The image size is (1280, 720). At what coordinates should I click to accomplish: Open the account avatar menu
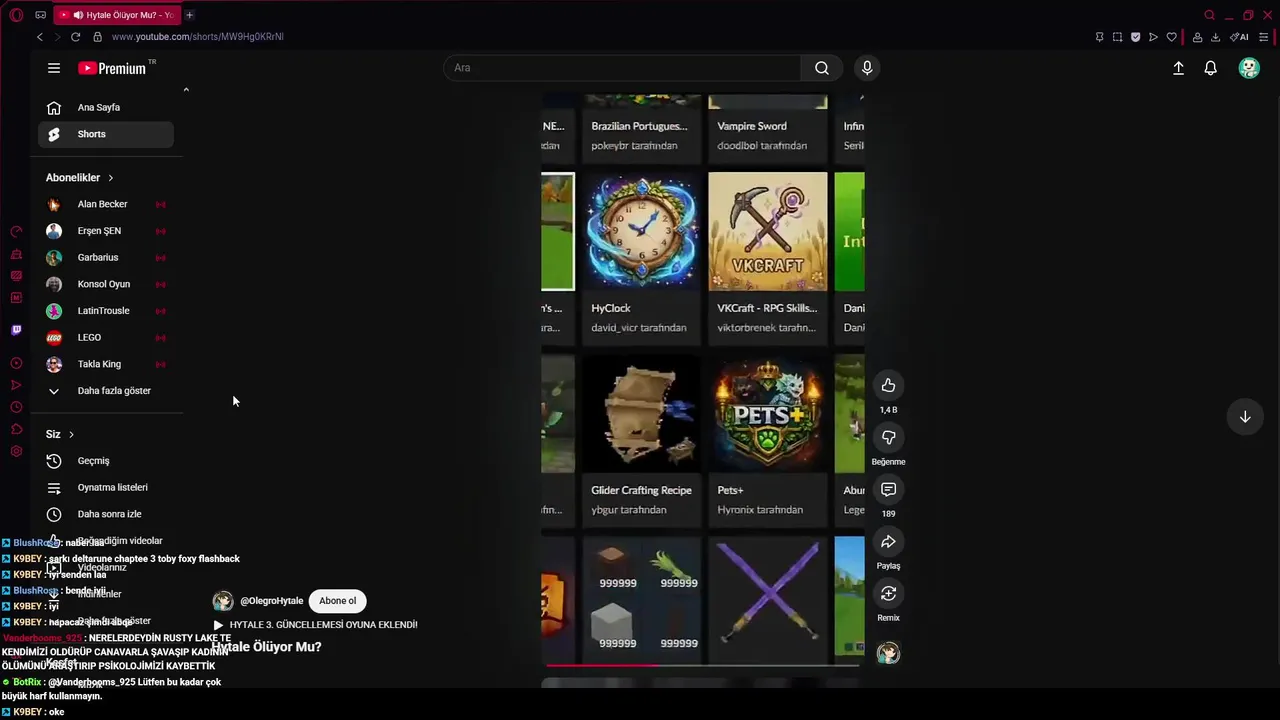click(x=1249, y=68)
